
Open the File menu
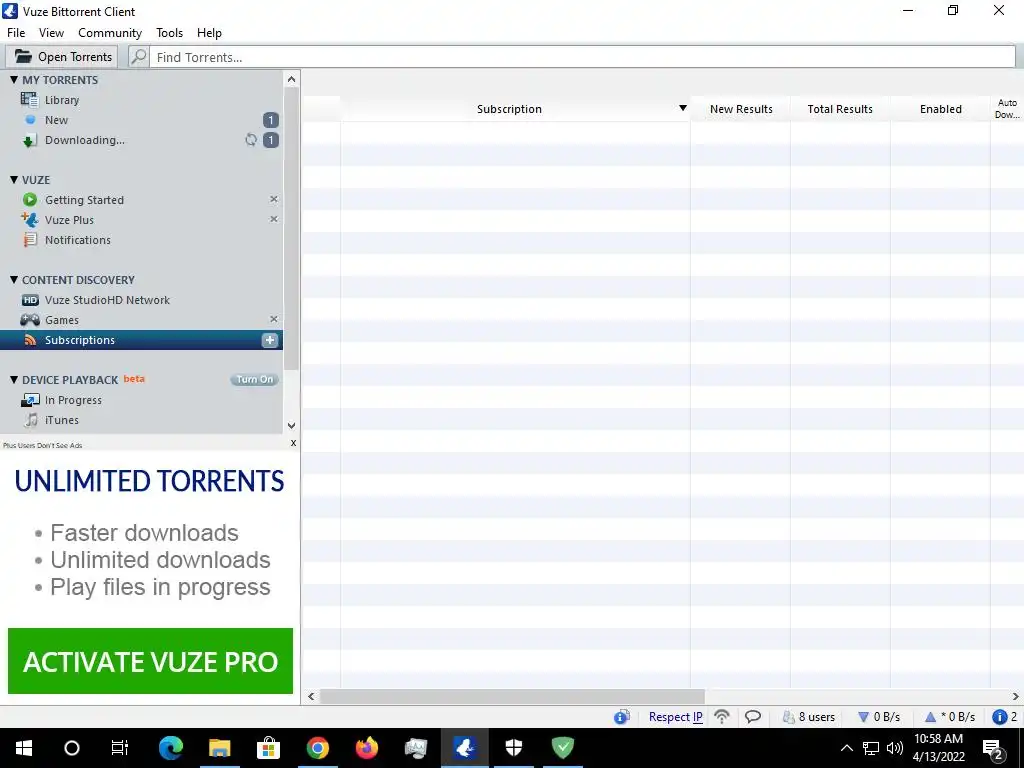coord(16,33)
